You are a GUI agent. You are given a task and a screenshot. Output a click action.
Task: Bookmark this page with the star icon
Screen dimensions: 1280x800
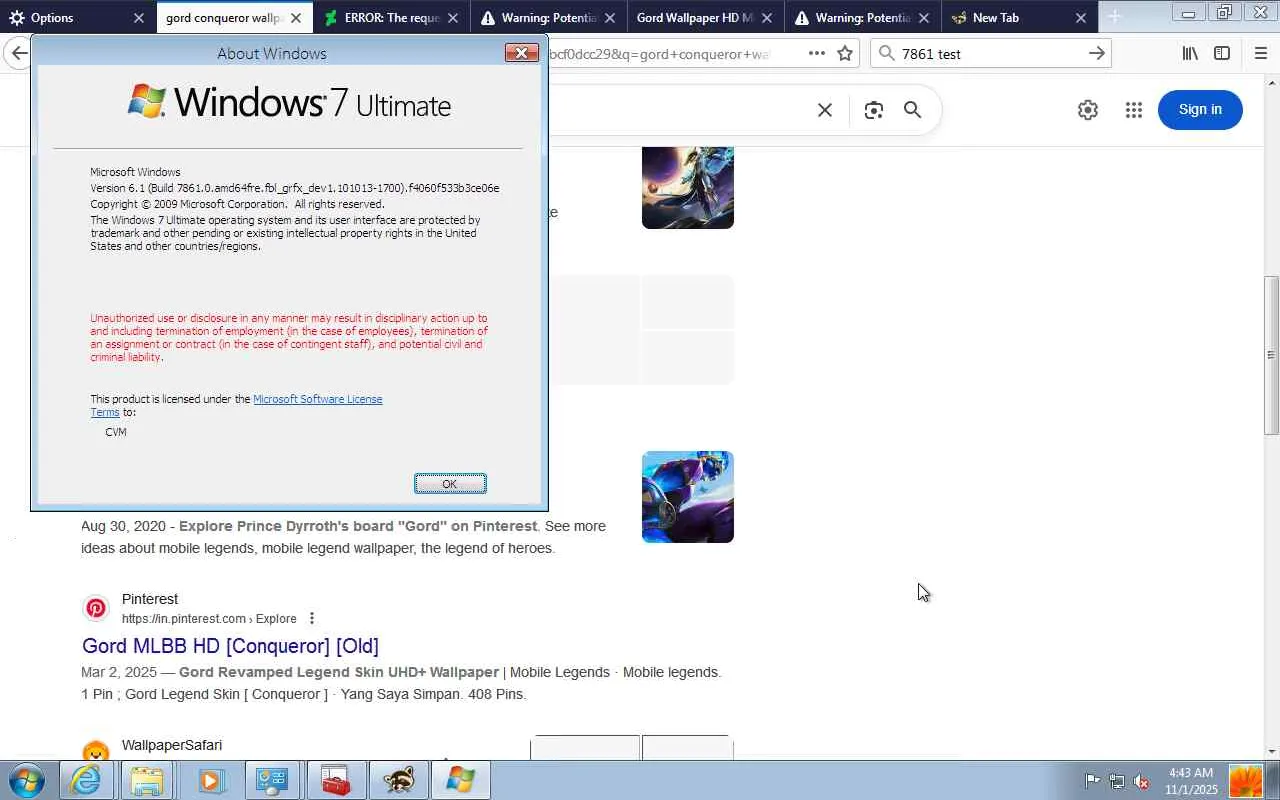(845, 53)
